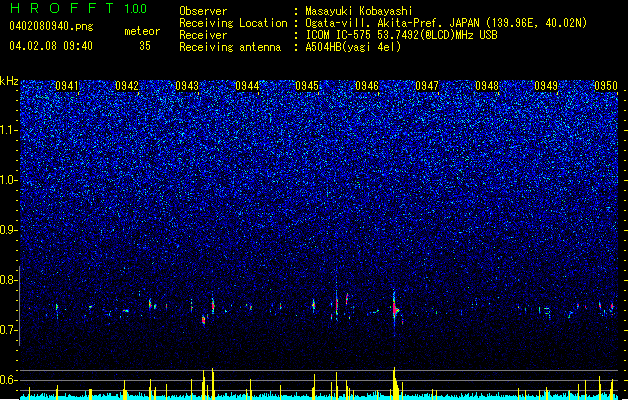Click the date stamp 04.02.08 09:40

click(51, 46)
